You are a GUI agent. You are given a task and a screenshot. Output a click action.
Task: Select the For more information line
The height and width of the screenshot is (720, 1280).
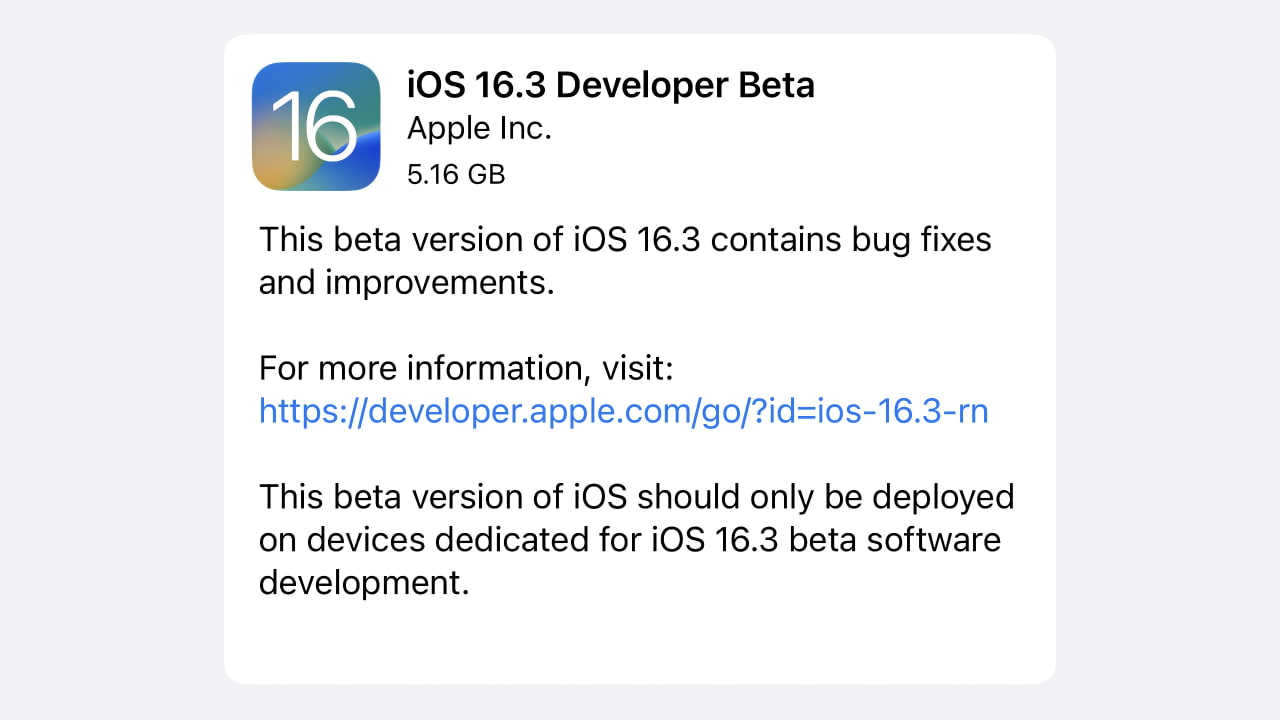click(x=466, y=368)
